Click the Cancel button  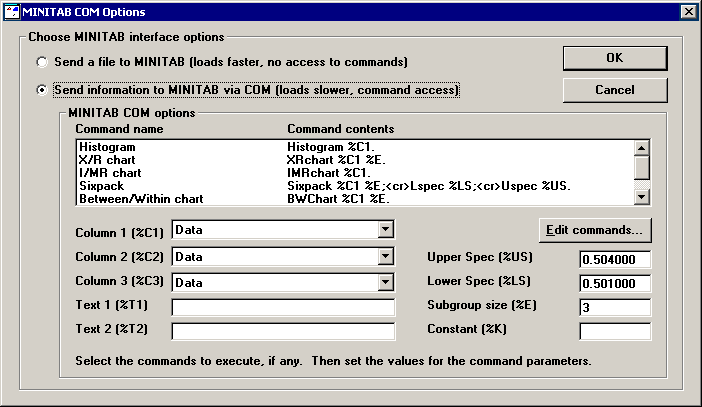click(614, 90)
